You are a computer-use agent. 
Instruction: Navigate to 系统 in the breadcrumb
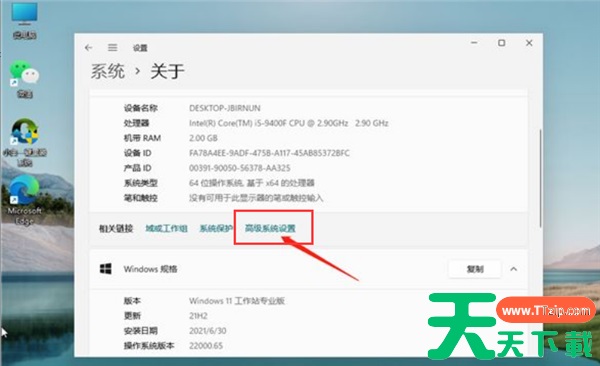point(108,72)
